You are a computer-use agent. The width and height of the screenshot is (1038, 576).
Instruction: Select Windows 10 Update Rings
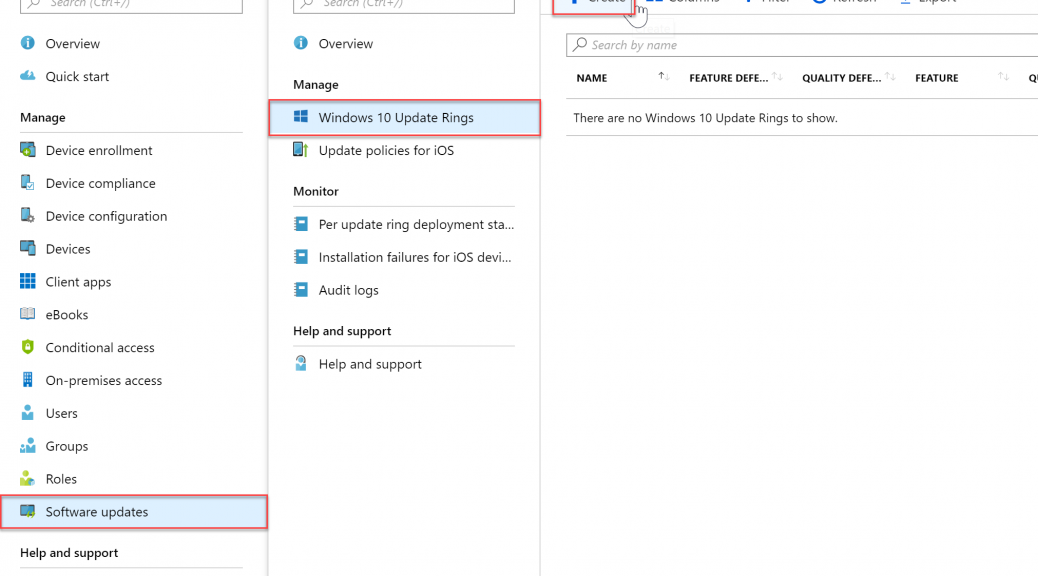404,118
